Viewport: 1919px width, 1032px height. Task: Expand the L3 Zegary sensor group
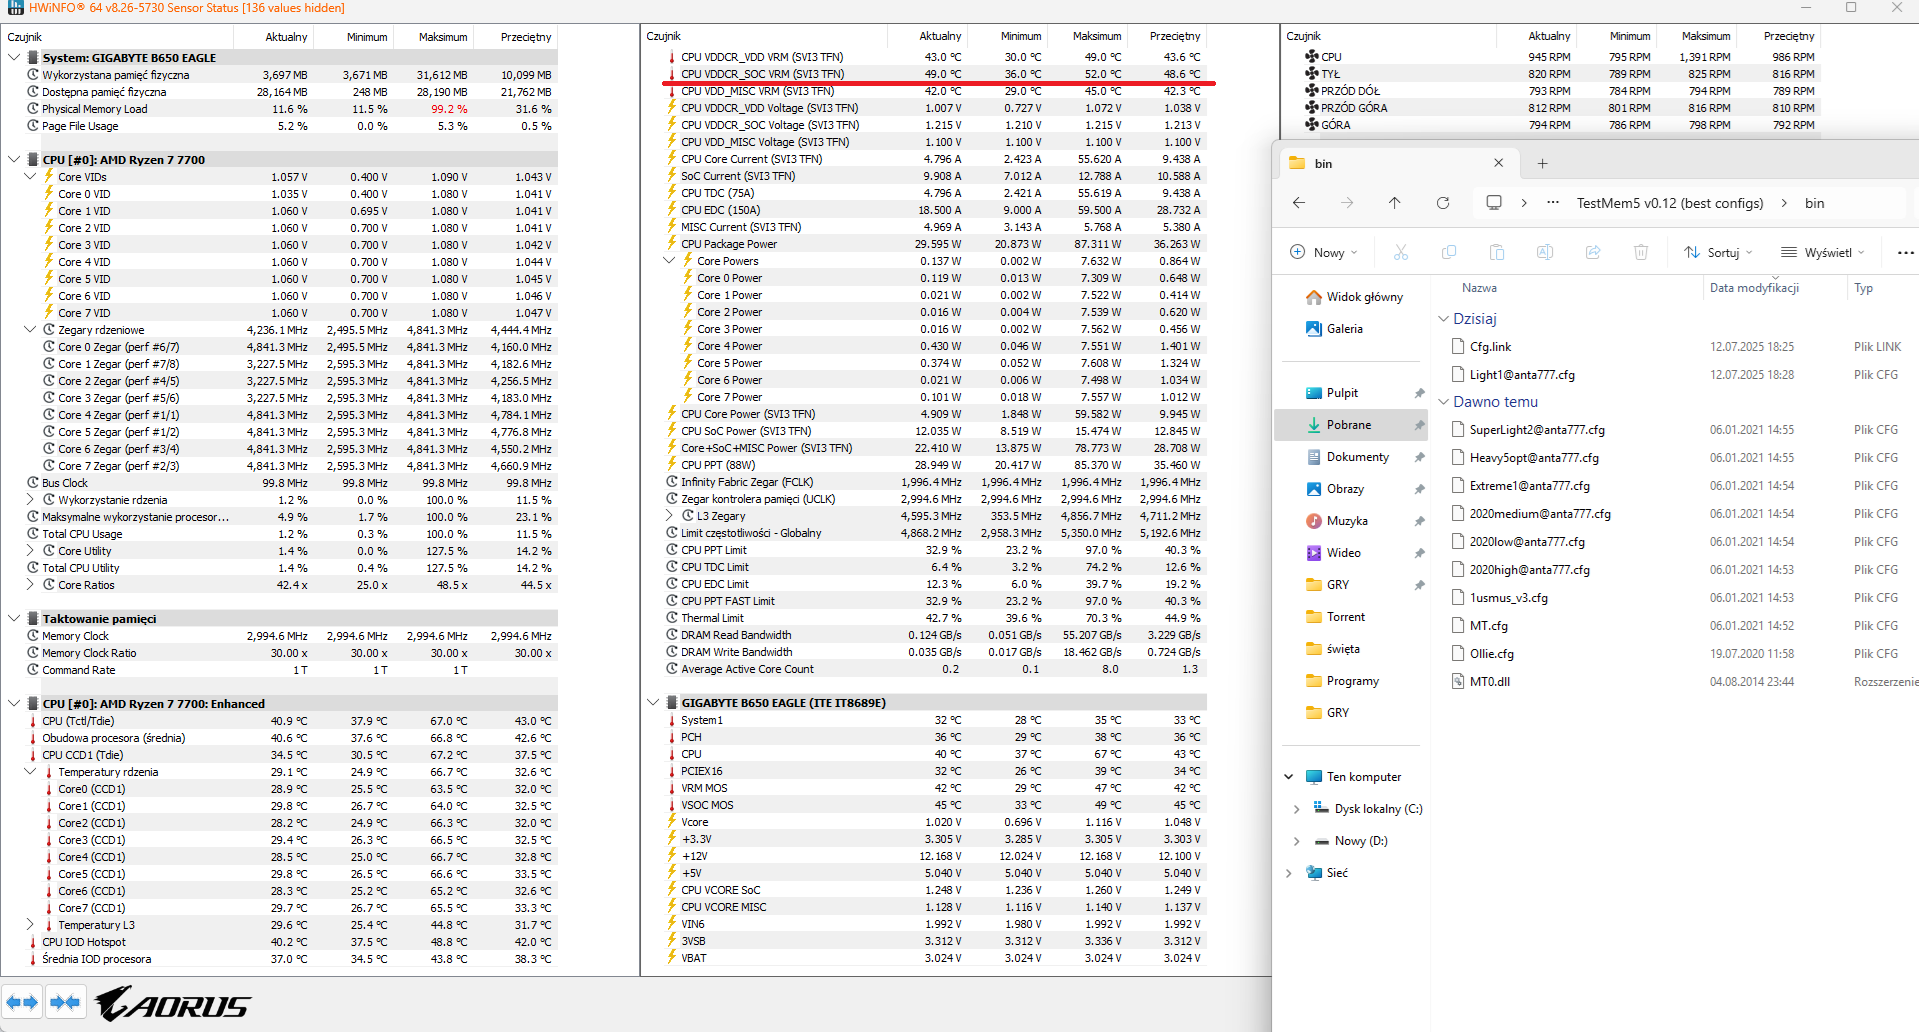click(670, 516)
